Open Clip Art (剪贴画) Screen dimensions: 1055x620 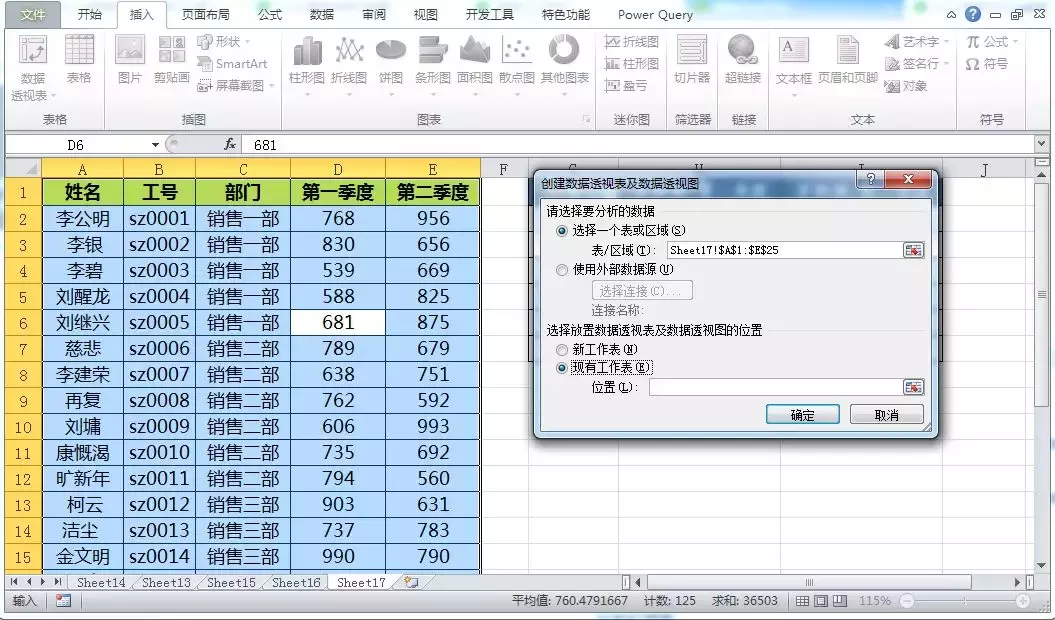click(x=172, y=59)
